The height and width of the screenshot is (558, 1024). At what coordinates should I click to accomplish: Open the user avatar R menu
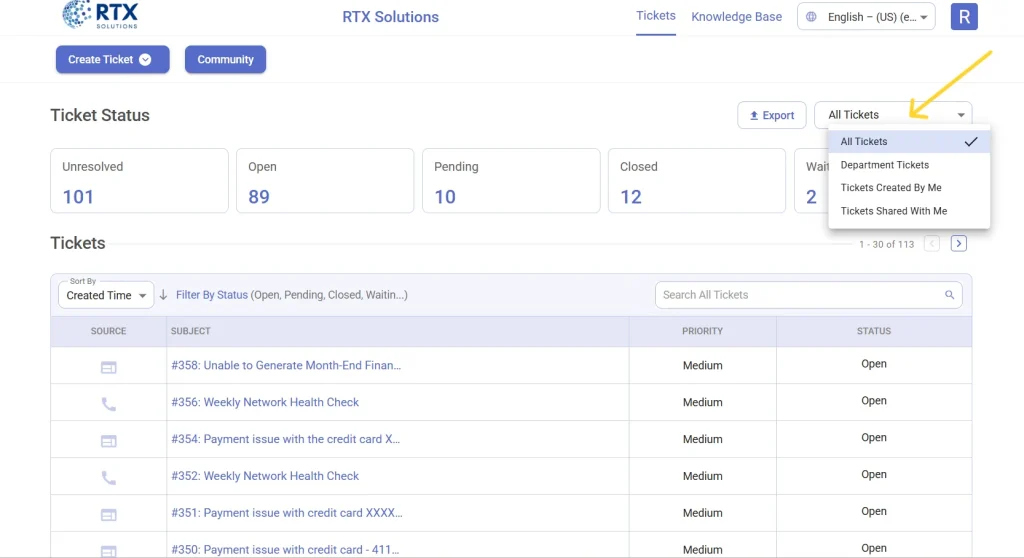964,17
